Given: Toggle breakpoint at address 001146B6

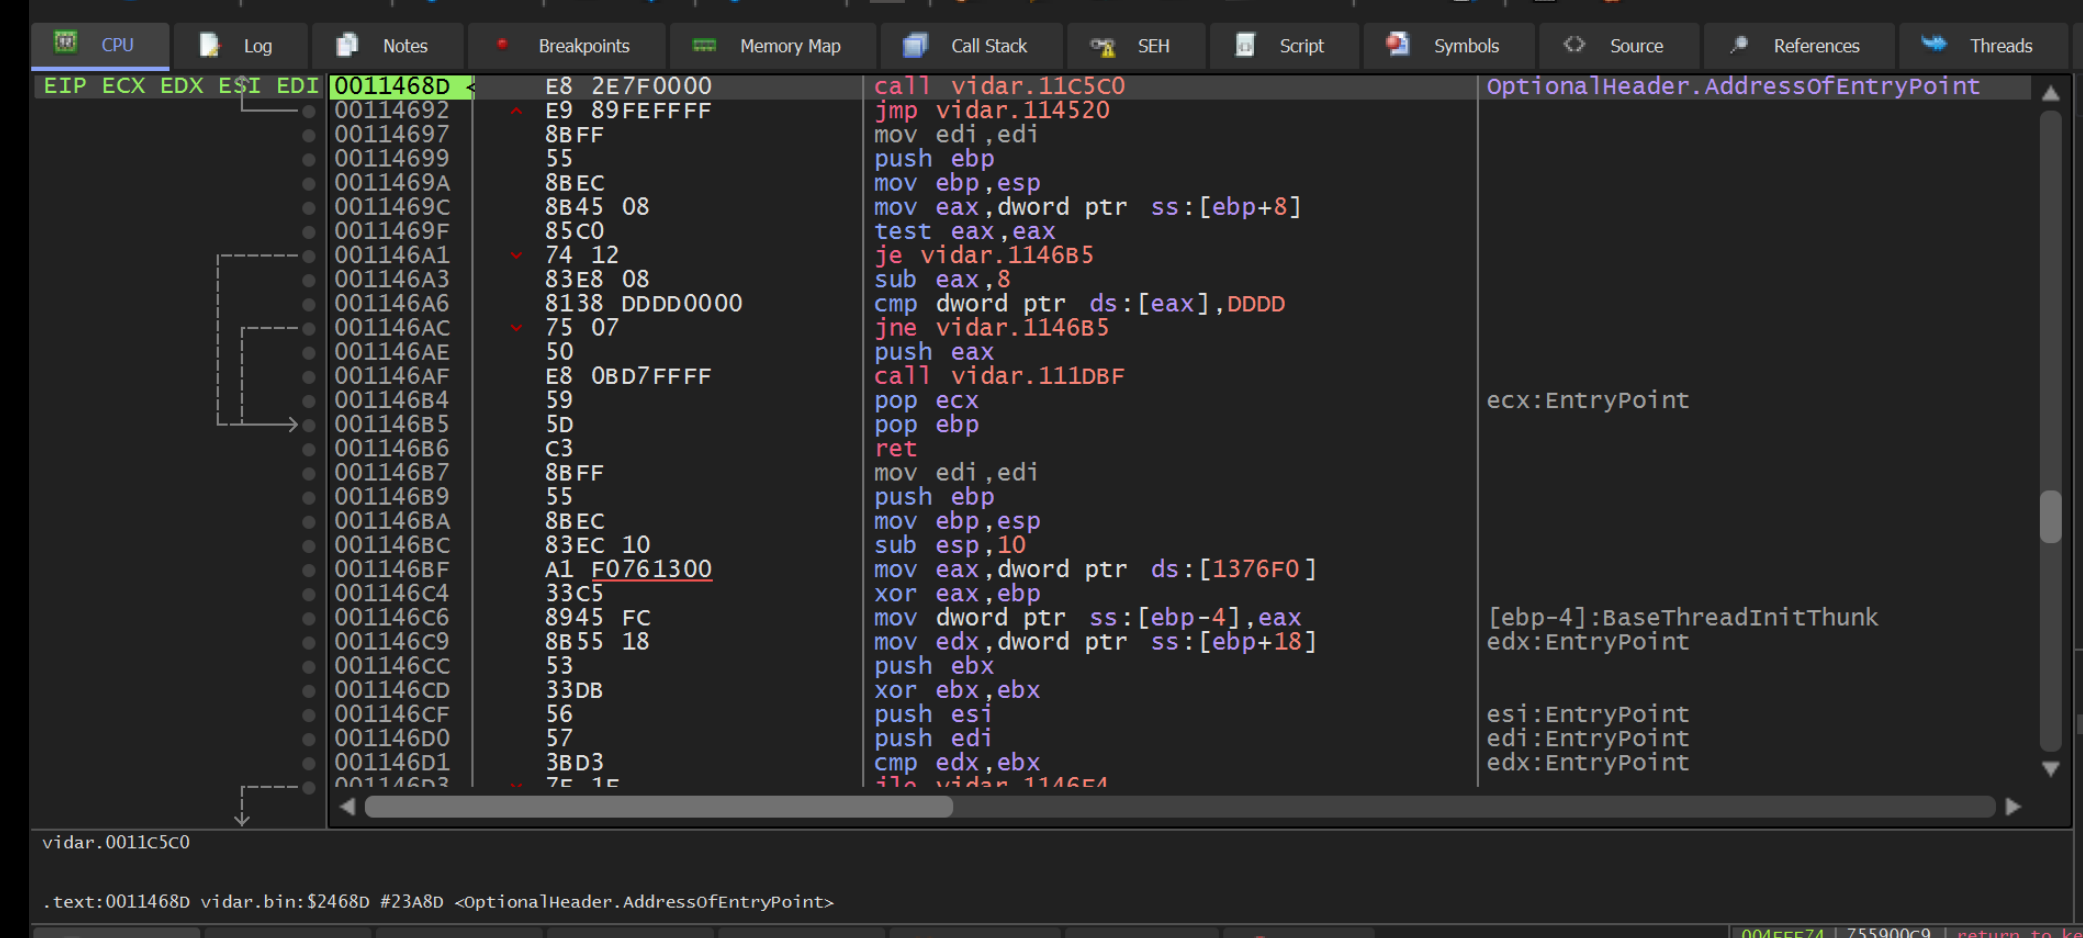Looking at the screenshot, I should pyautogui.click(x=307, y=448).
